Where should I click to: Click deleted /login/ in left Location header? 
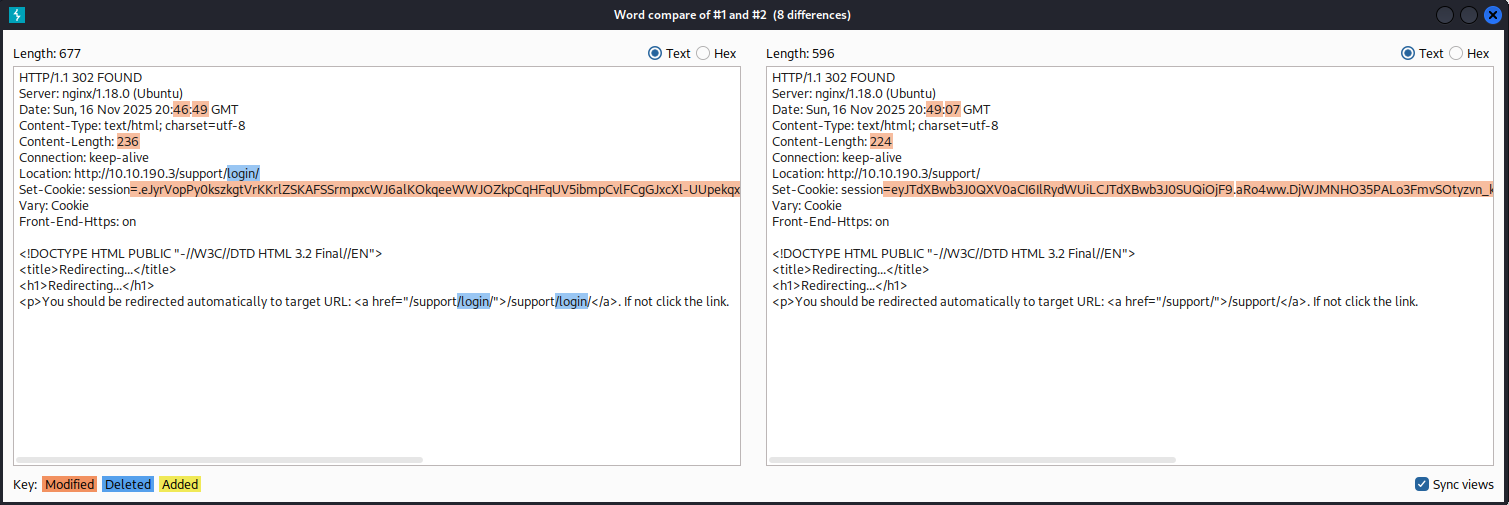coord(243,174)
